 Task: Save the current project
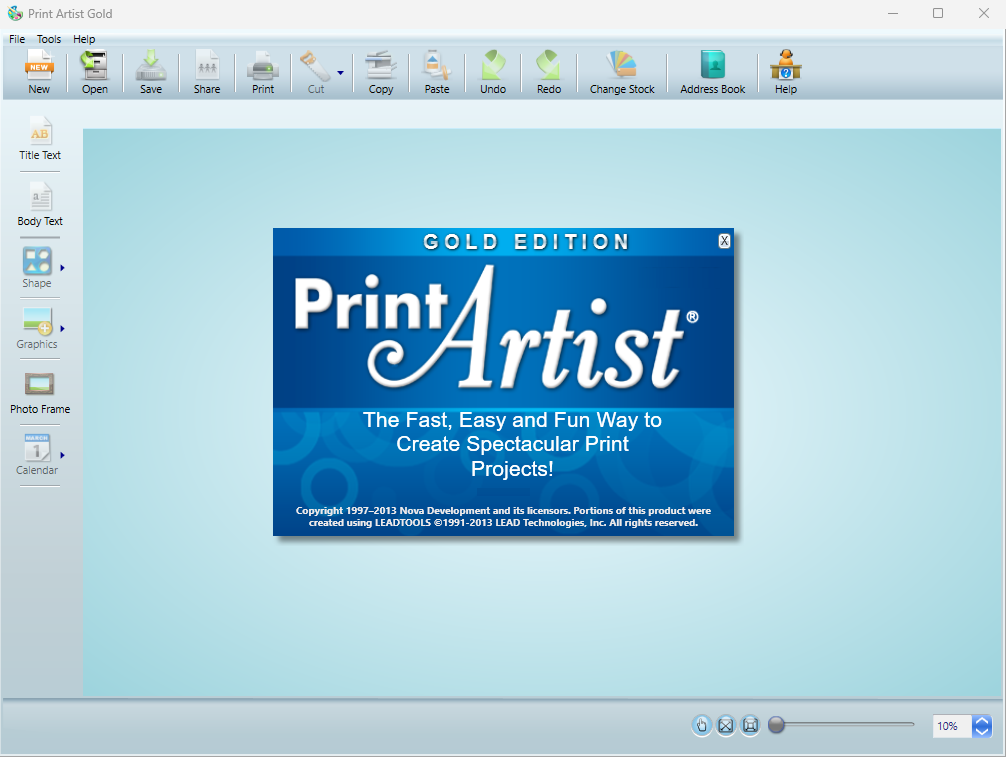(151, 72)
